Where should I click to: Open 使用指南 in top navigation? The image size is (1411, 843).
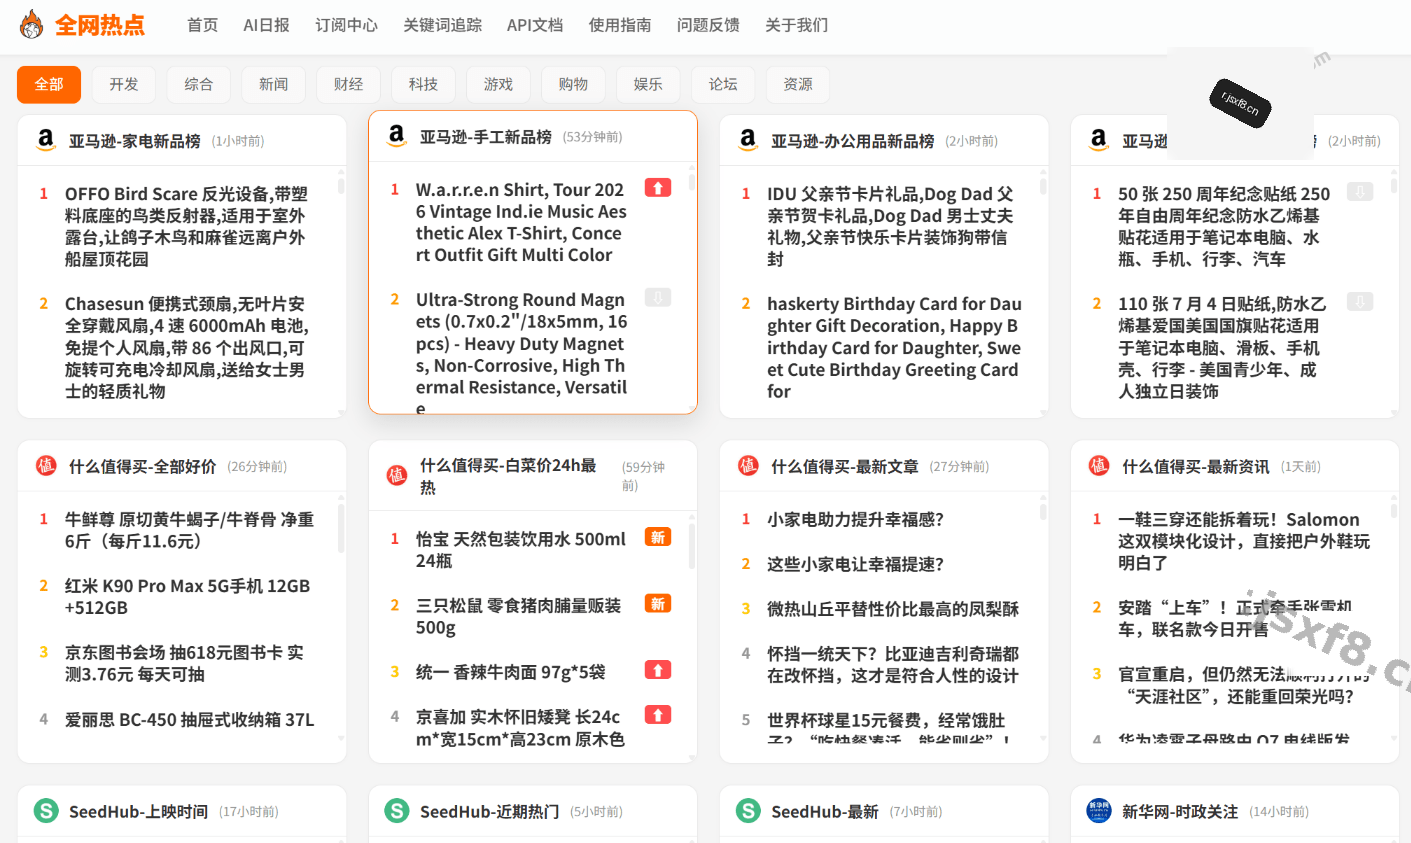tap(620, 25)
